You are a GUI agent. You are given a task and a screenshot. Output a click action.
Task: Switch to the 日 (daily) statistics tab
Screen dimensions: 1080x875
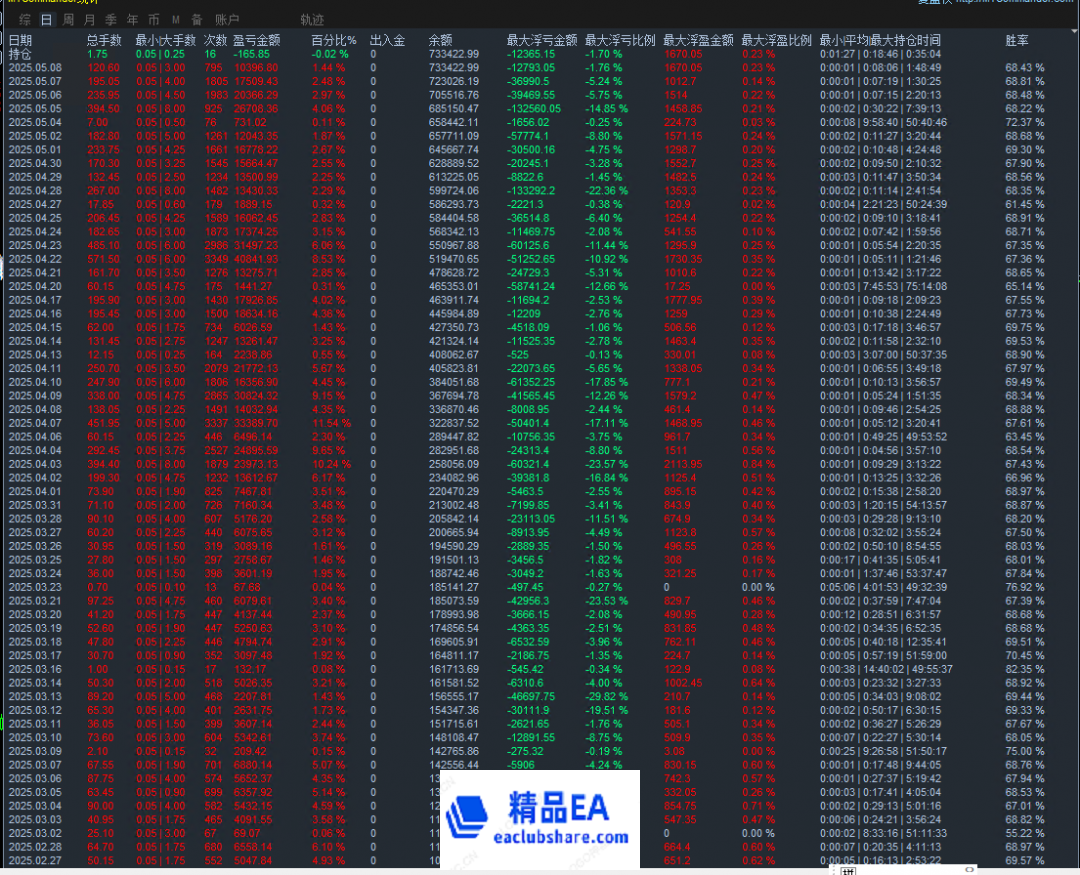click(46, 19)
